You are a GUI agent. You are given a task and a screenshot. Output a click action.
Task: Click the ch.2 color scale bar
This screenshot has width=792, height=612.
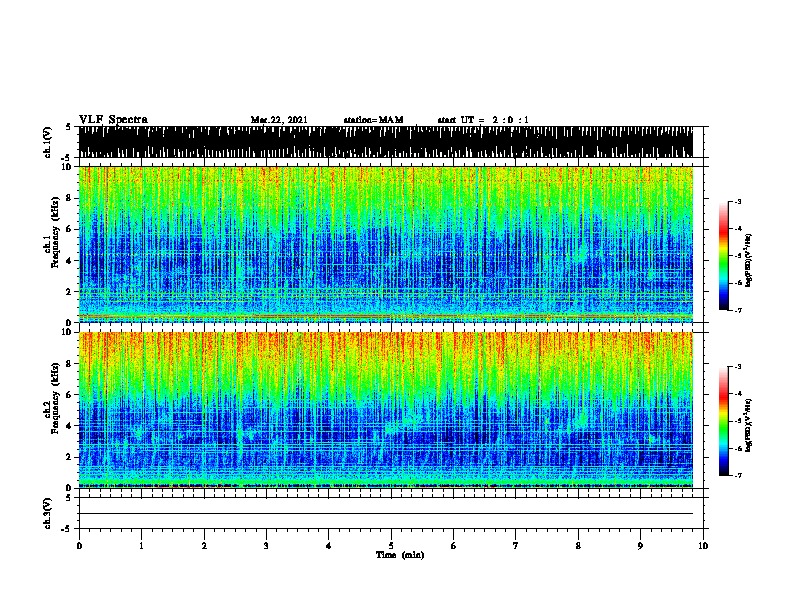click(x=724, y=421)
